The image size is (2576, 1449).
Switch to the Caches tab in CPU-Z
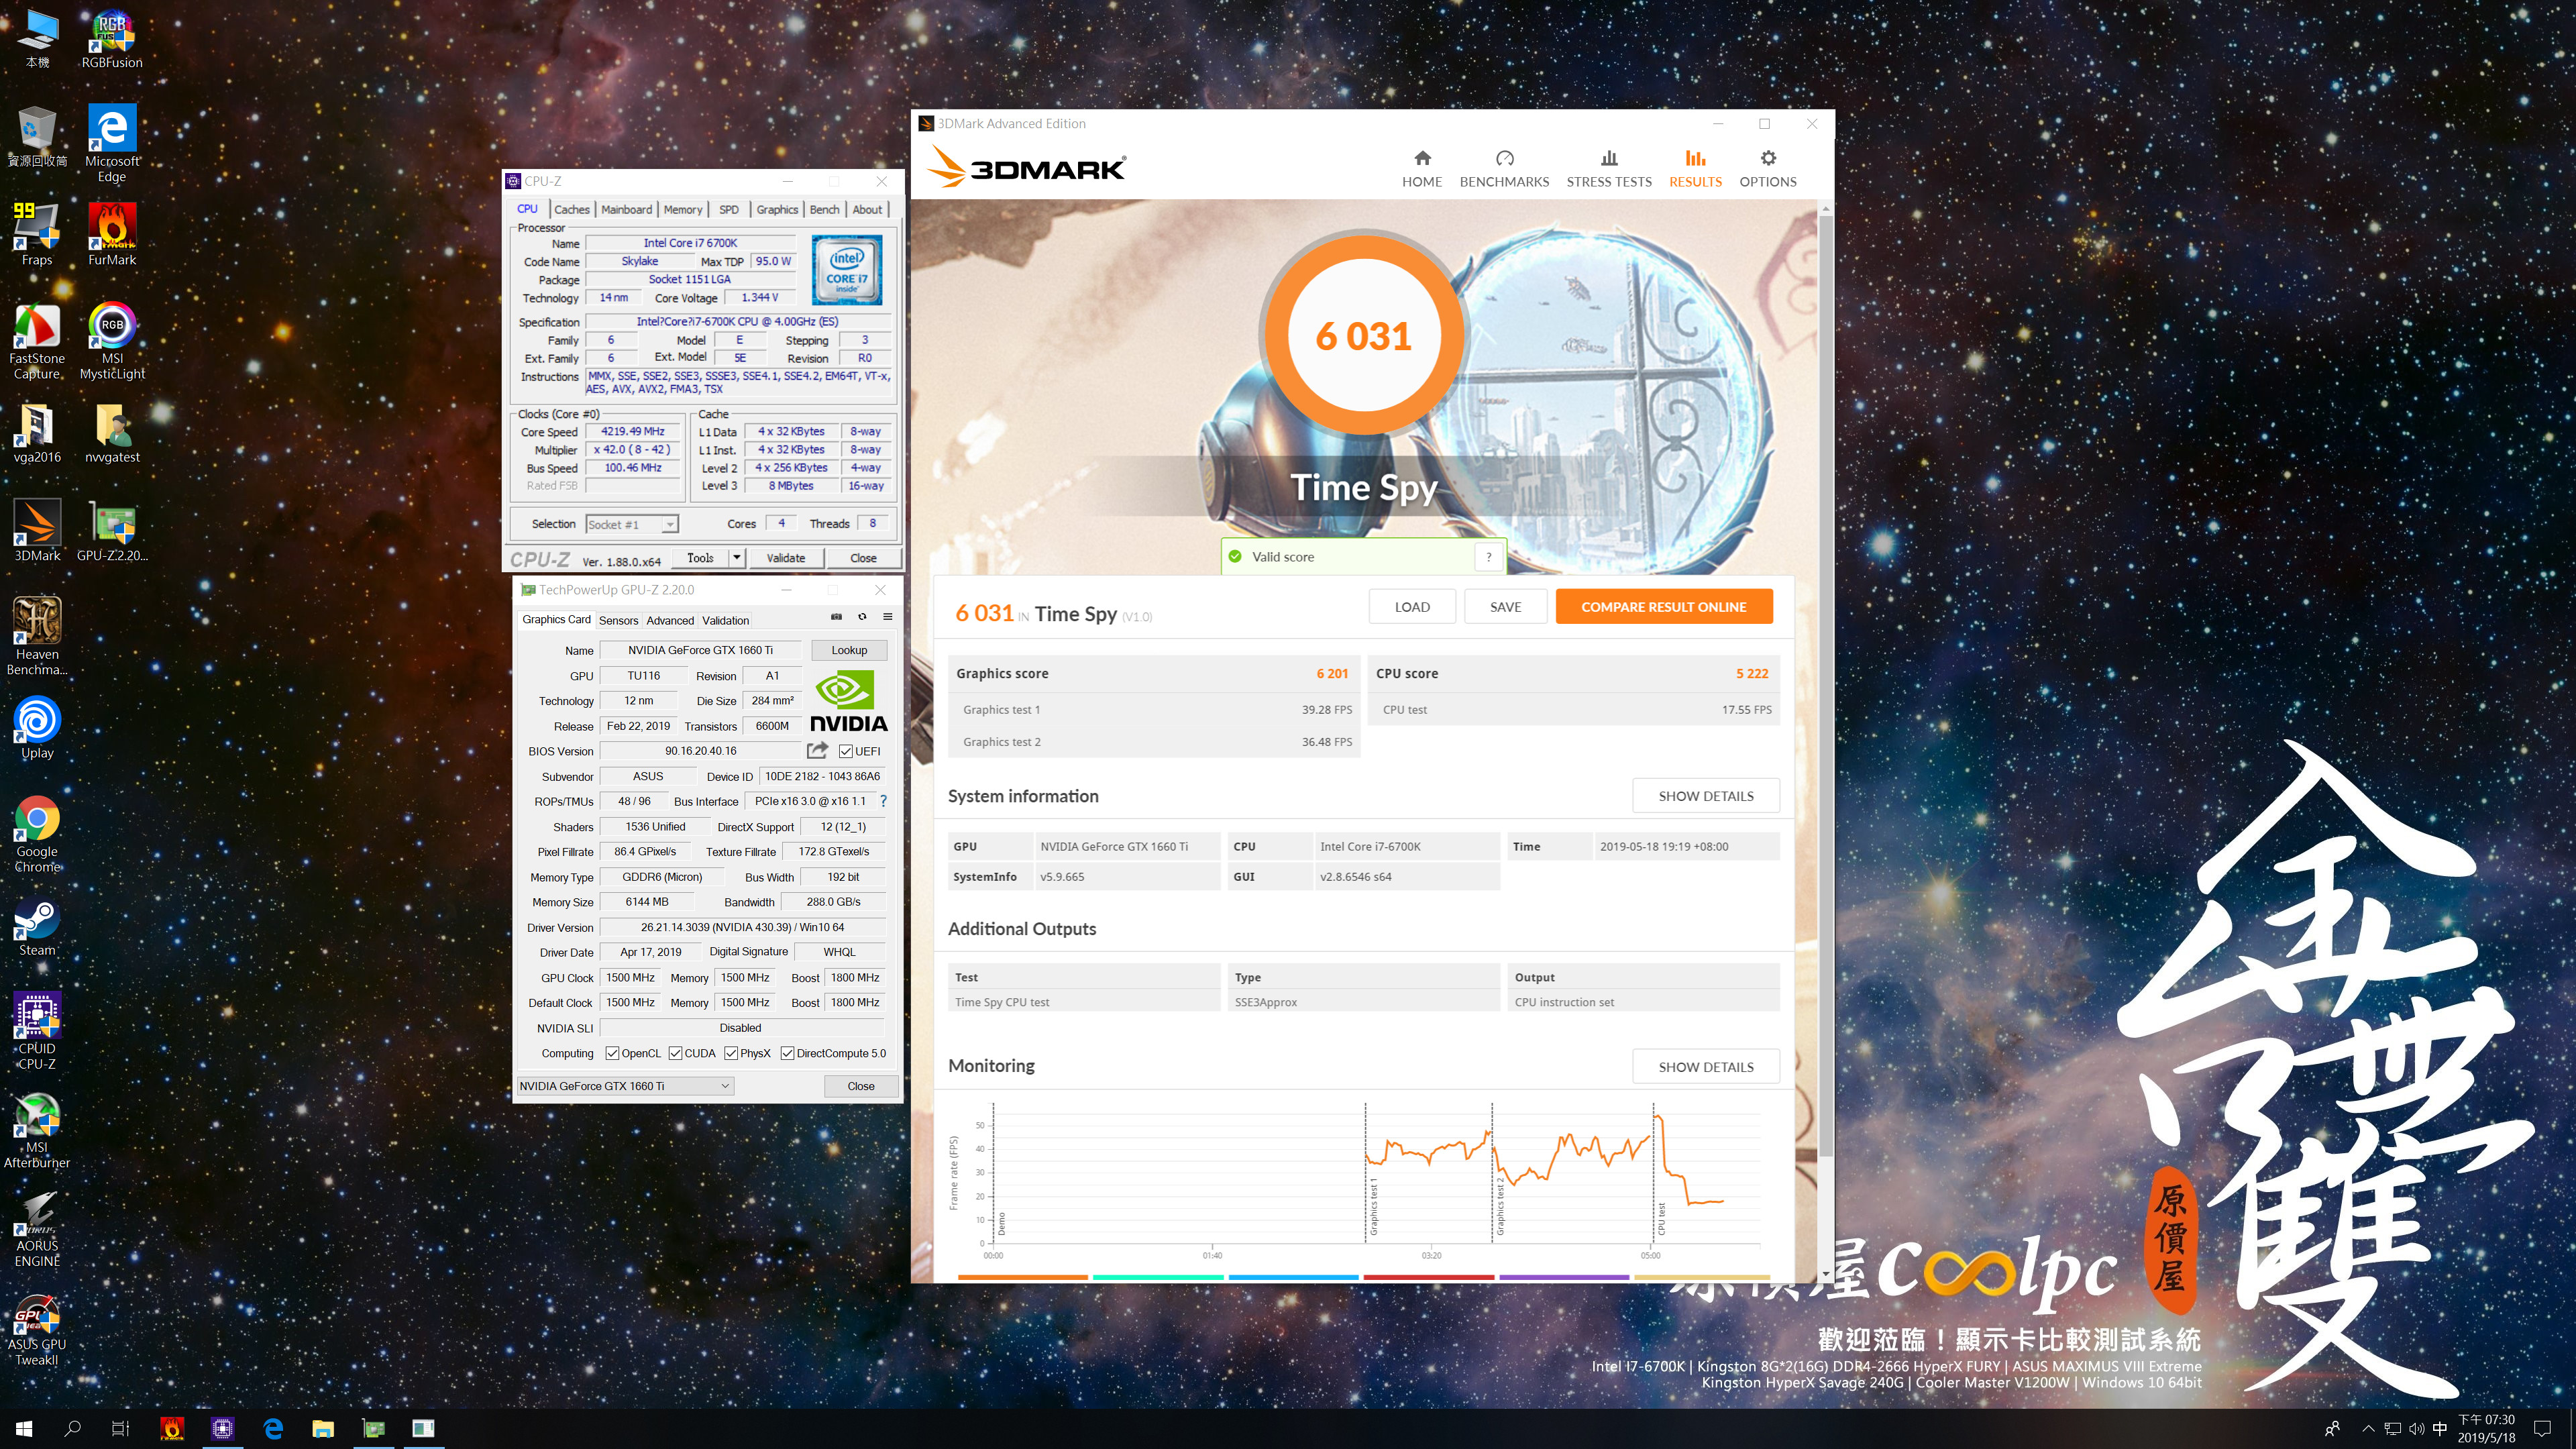coord(572,209)
